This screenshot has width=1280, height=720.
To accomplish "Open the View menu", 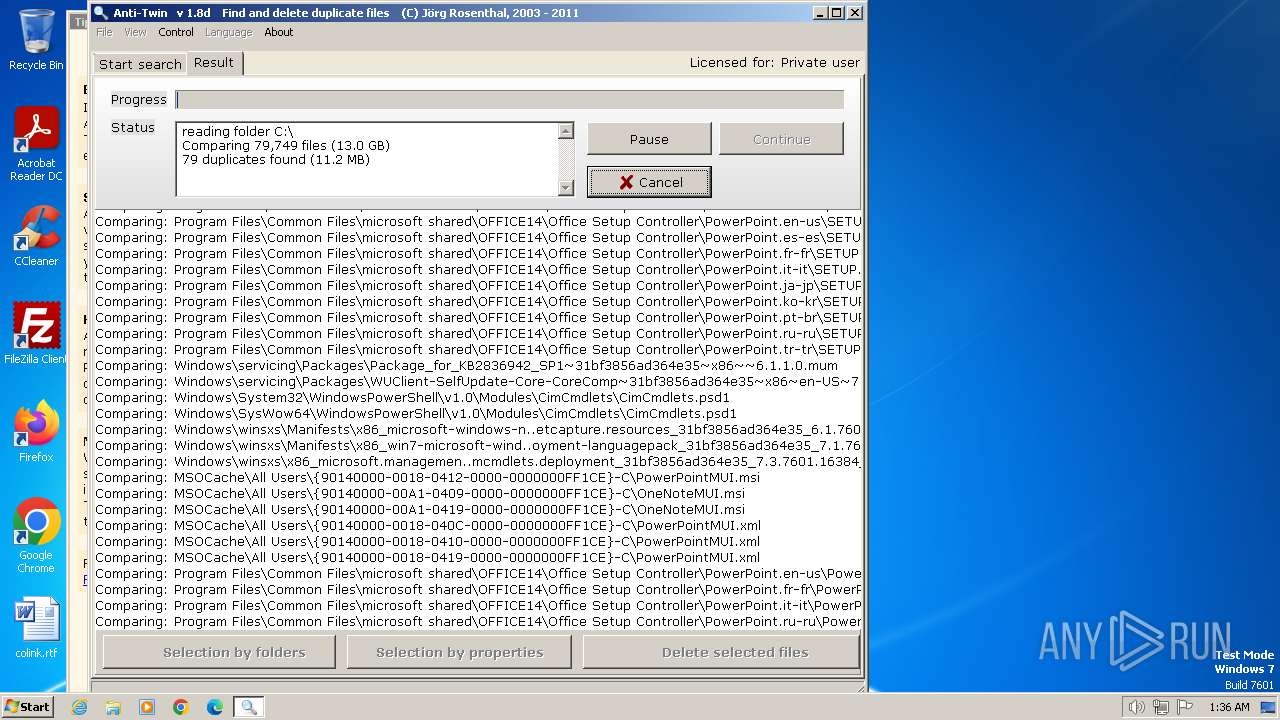I will 135,32.
